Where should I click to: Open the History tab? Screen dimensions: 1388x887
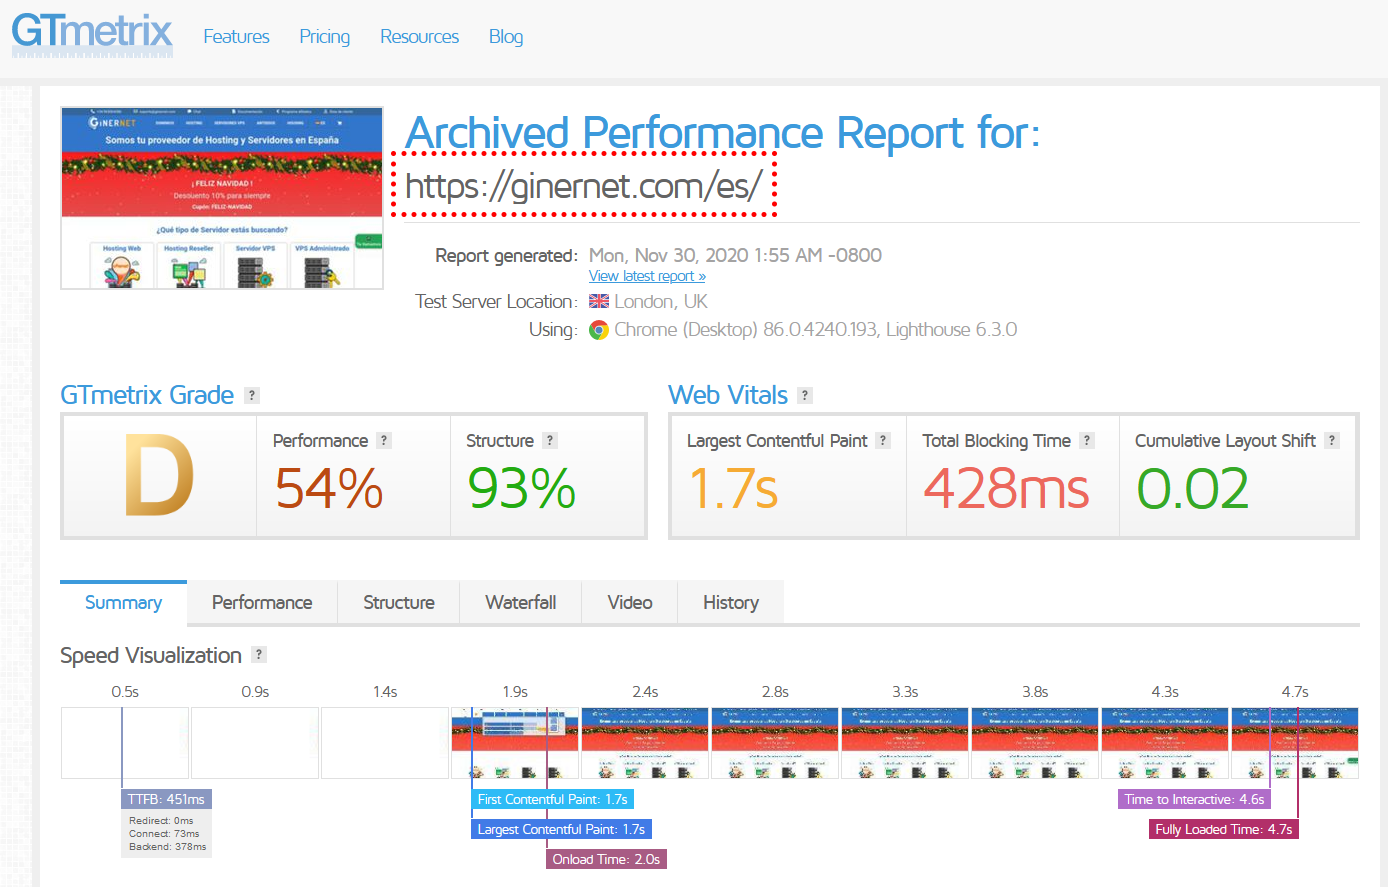pyautogui.click(x=731, y=602)
